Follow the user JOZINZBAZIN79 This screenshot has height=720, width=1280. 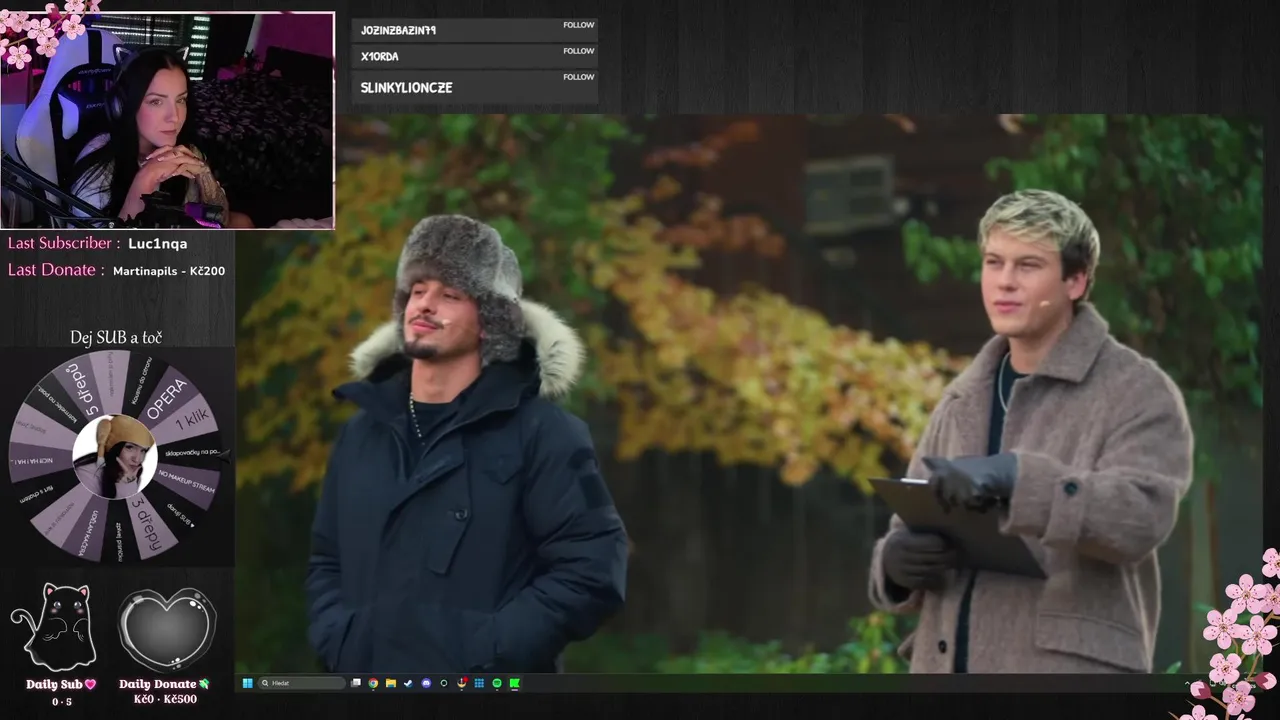coord(578,25)
